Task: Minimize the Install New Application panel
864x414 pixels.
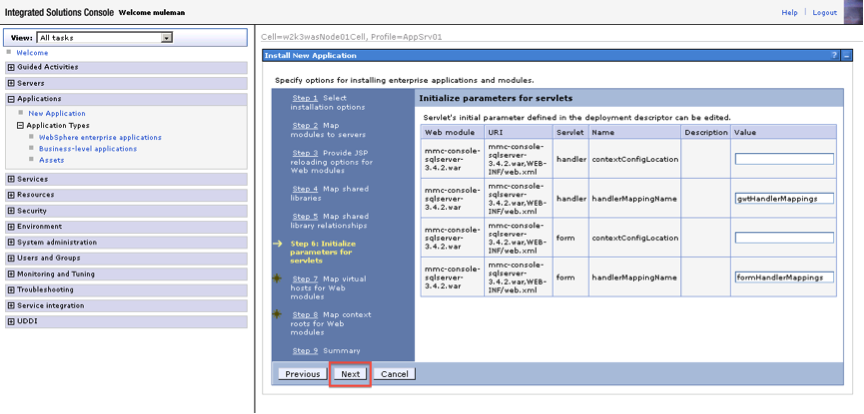Action: pos(847,55)
